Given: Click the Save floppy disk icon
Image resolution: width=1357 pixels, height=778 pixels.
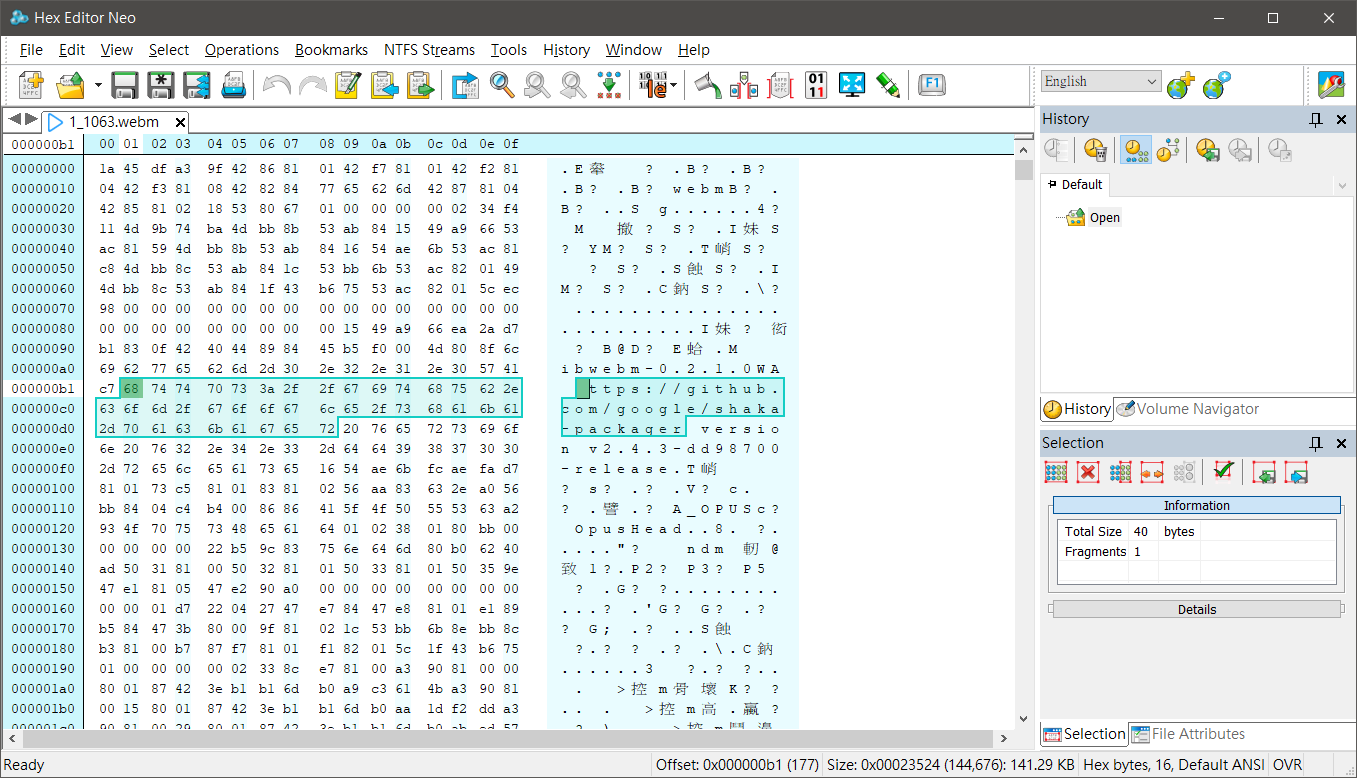Looking at the screenshot, I should click(x=124, y=85).
